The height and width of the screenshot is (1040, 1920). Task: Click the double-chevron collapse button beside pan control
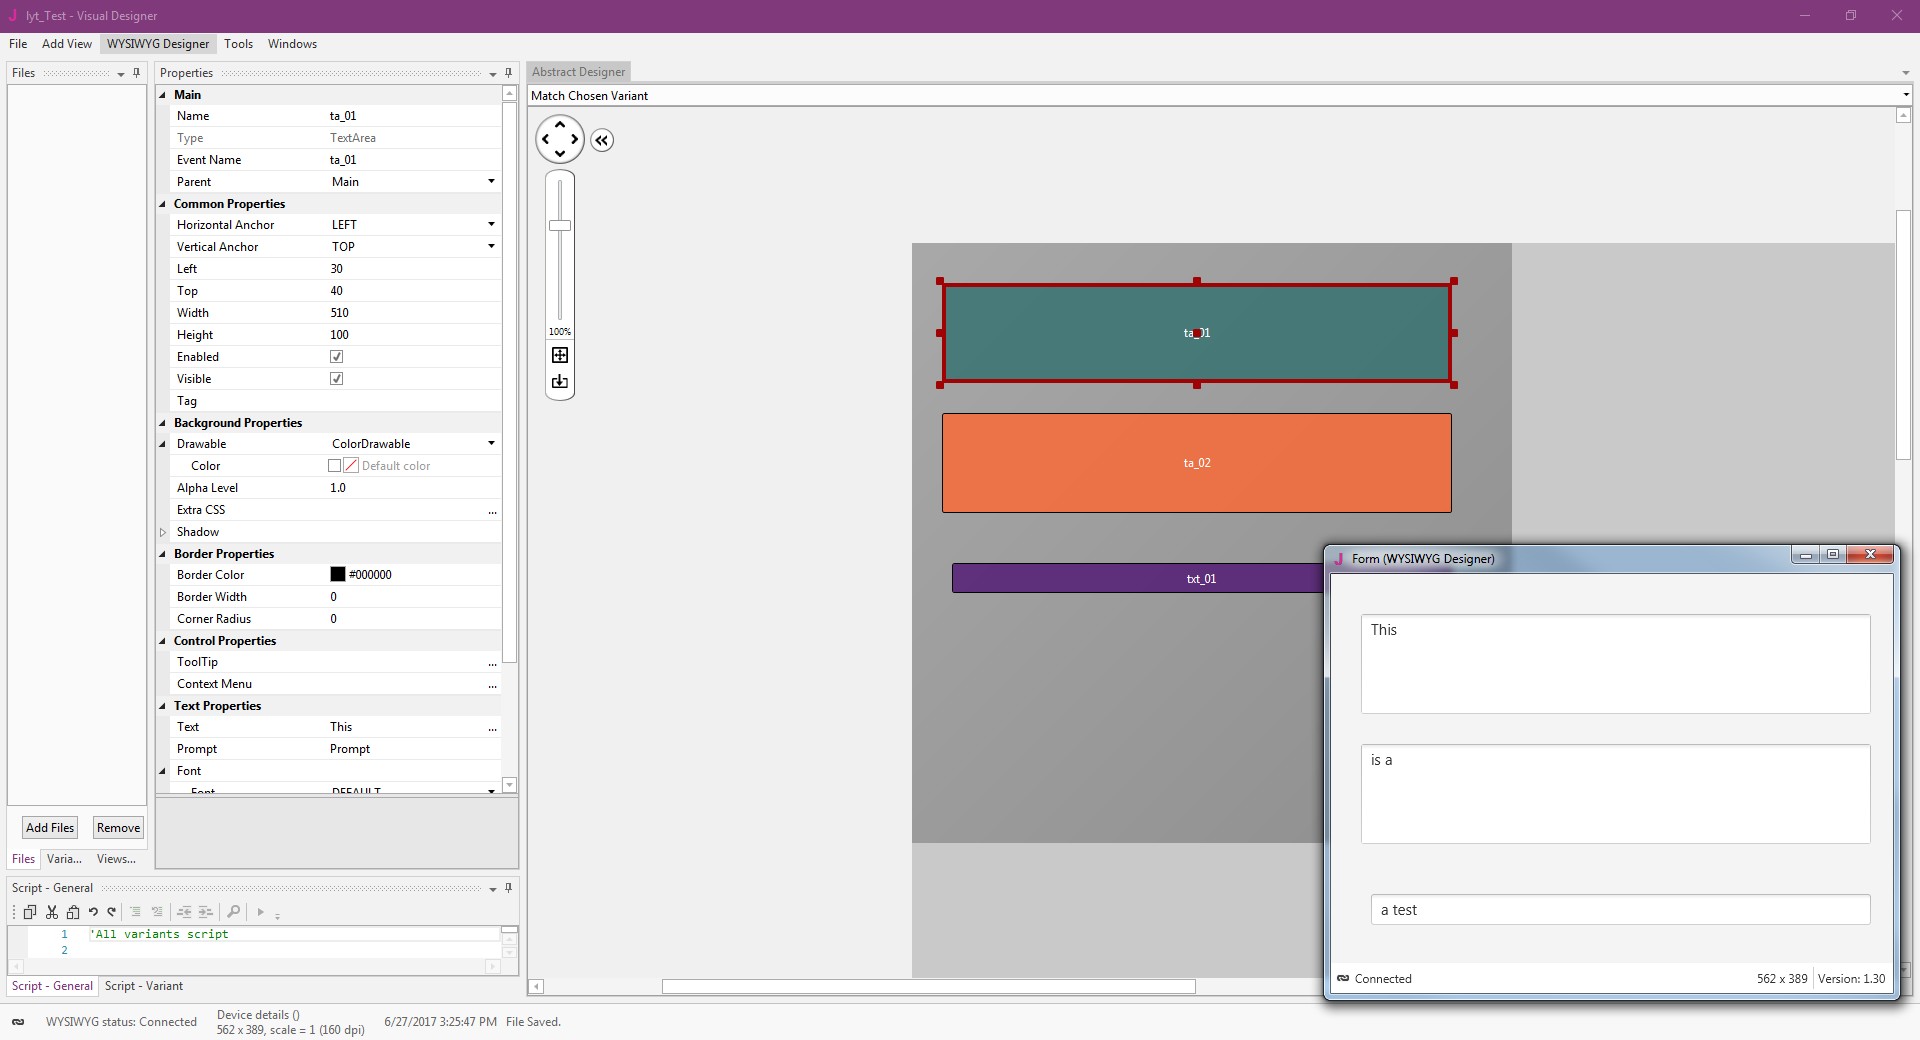(x=601, y=140)
